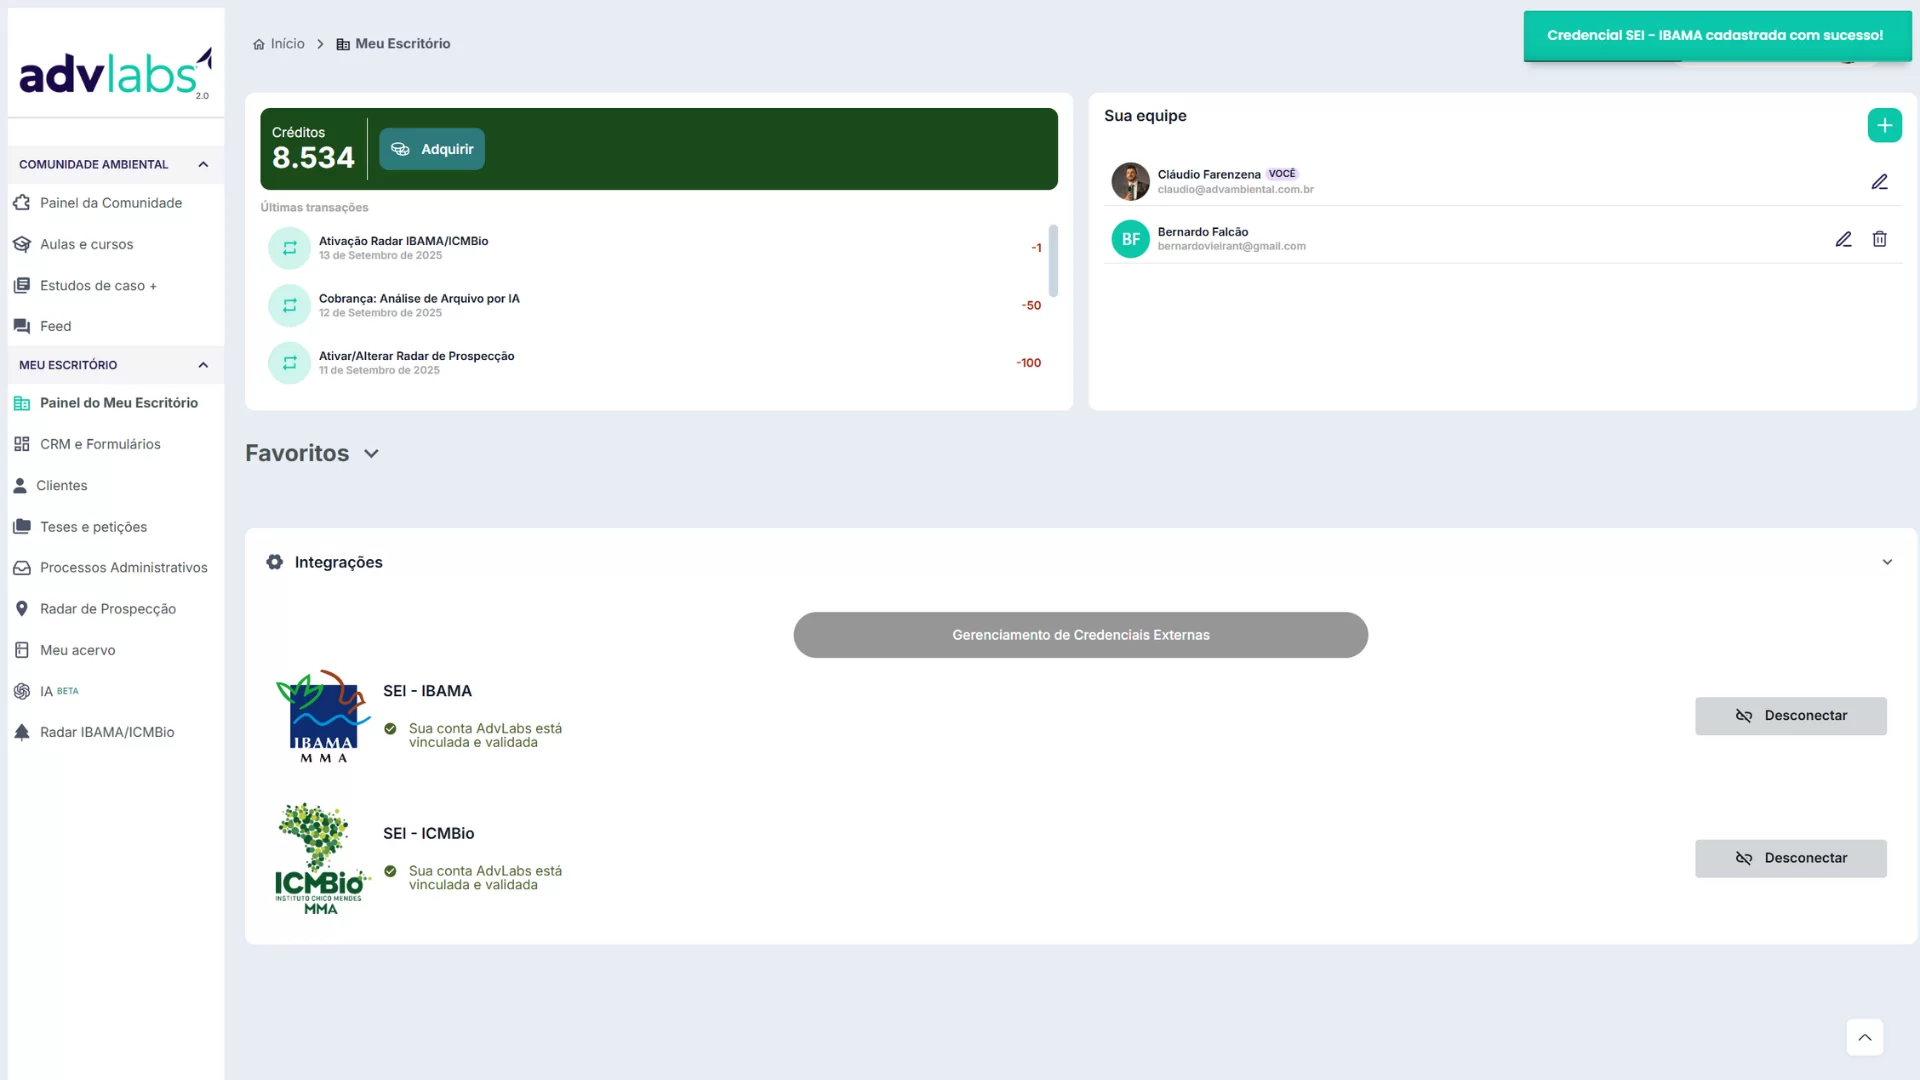
Task: Click the green plus icon to add team member
Action: point(1884,125)
